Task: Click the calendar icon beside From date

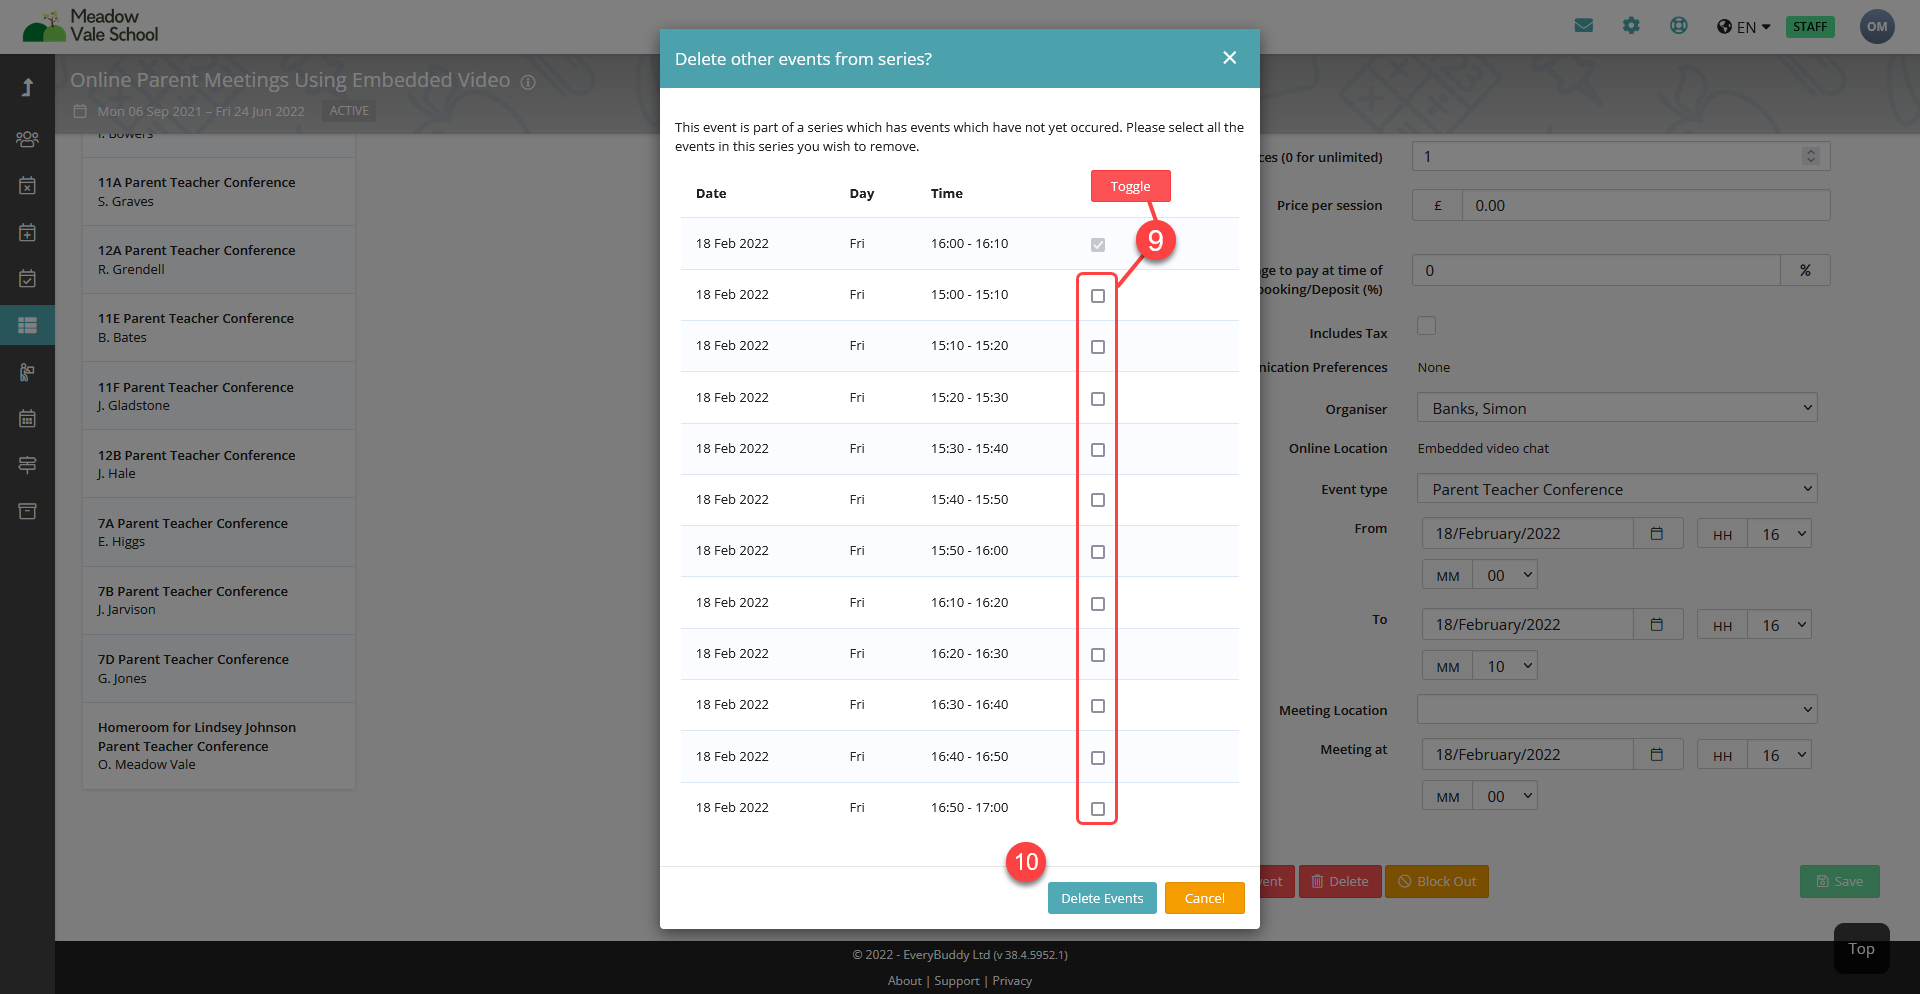Action: coord(1656,534)
